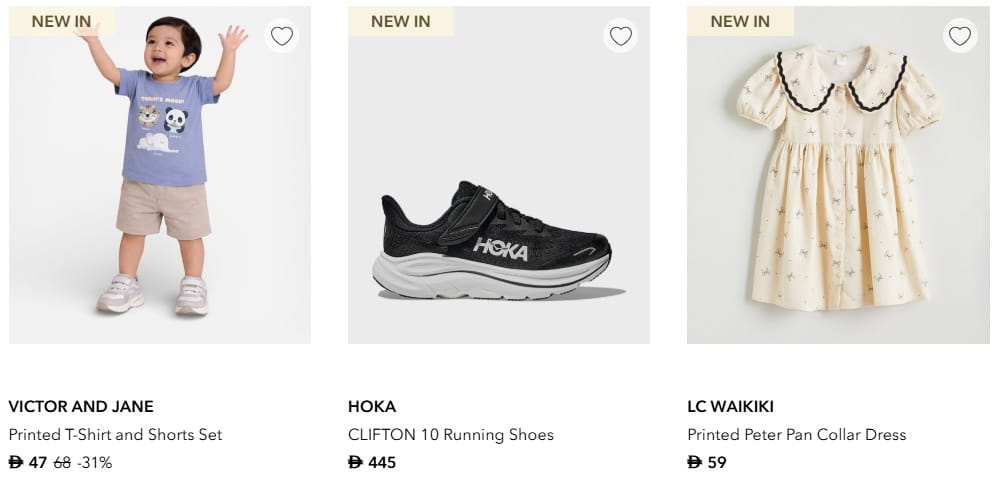Favorite the LC Waikiki dress
Screen dimensions: 1007x479
pos(959,36)
